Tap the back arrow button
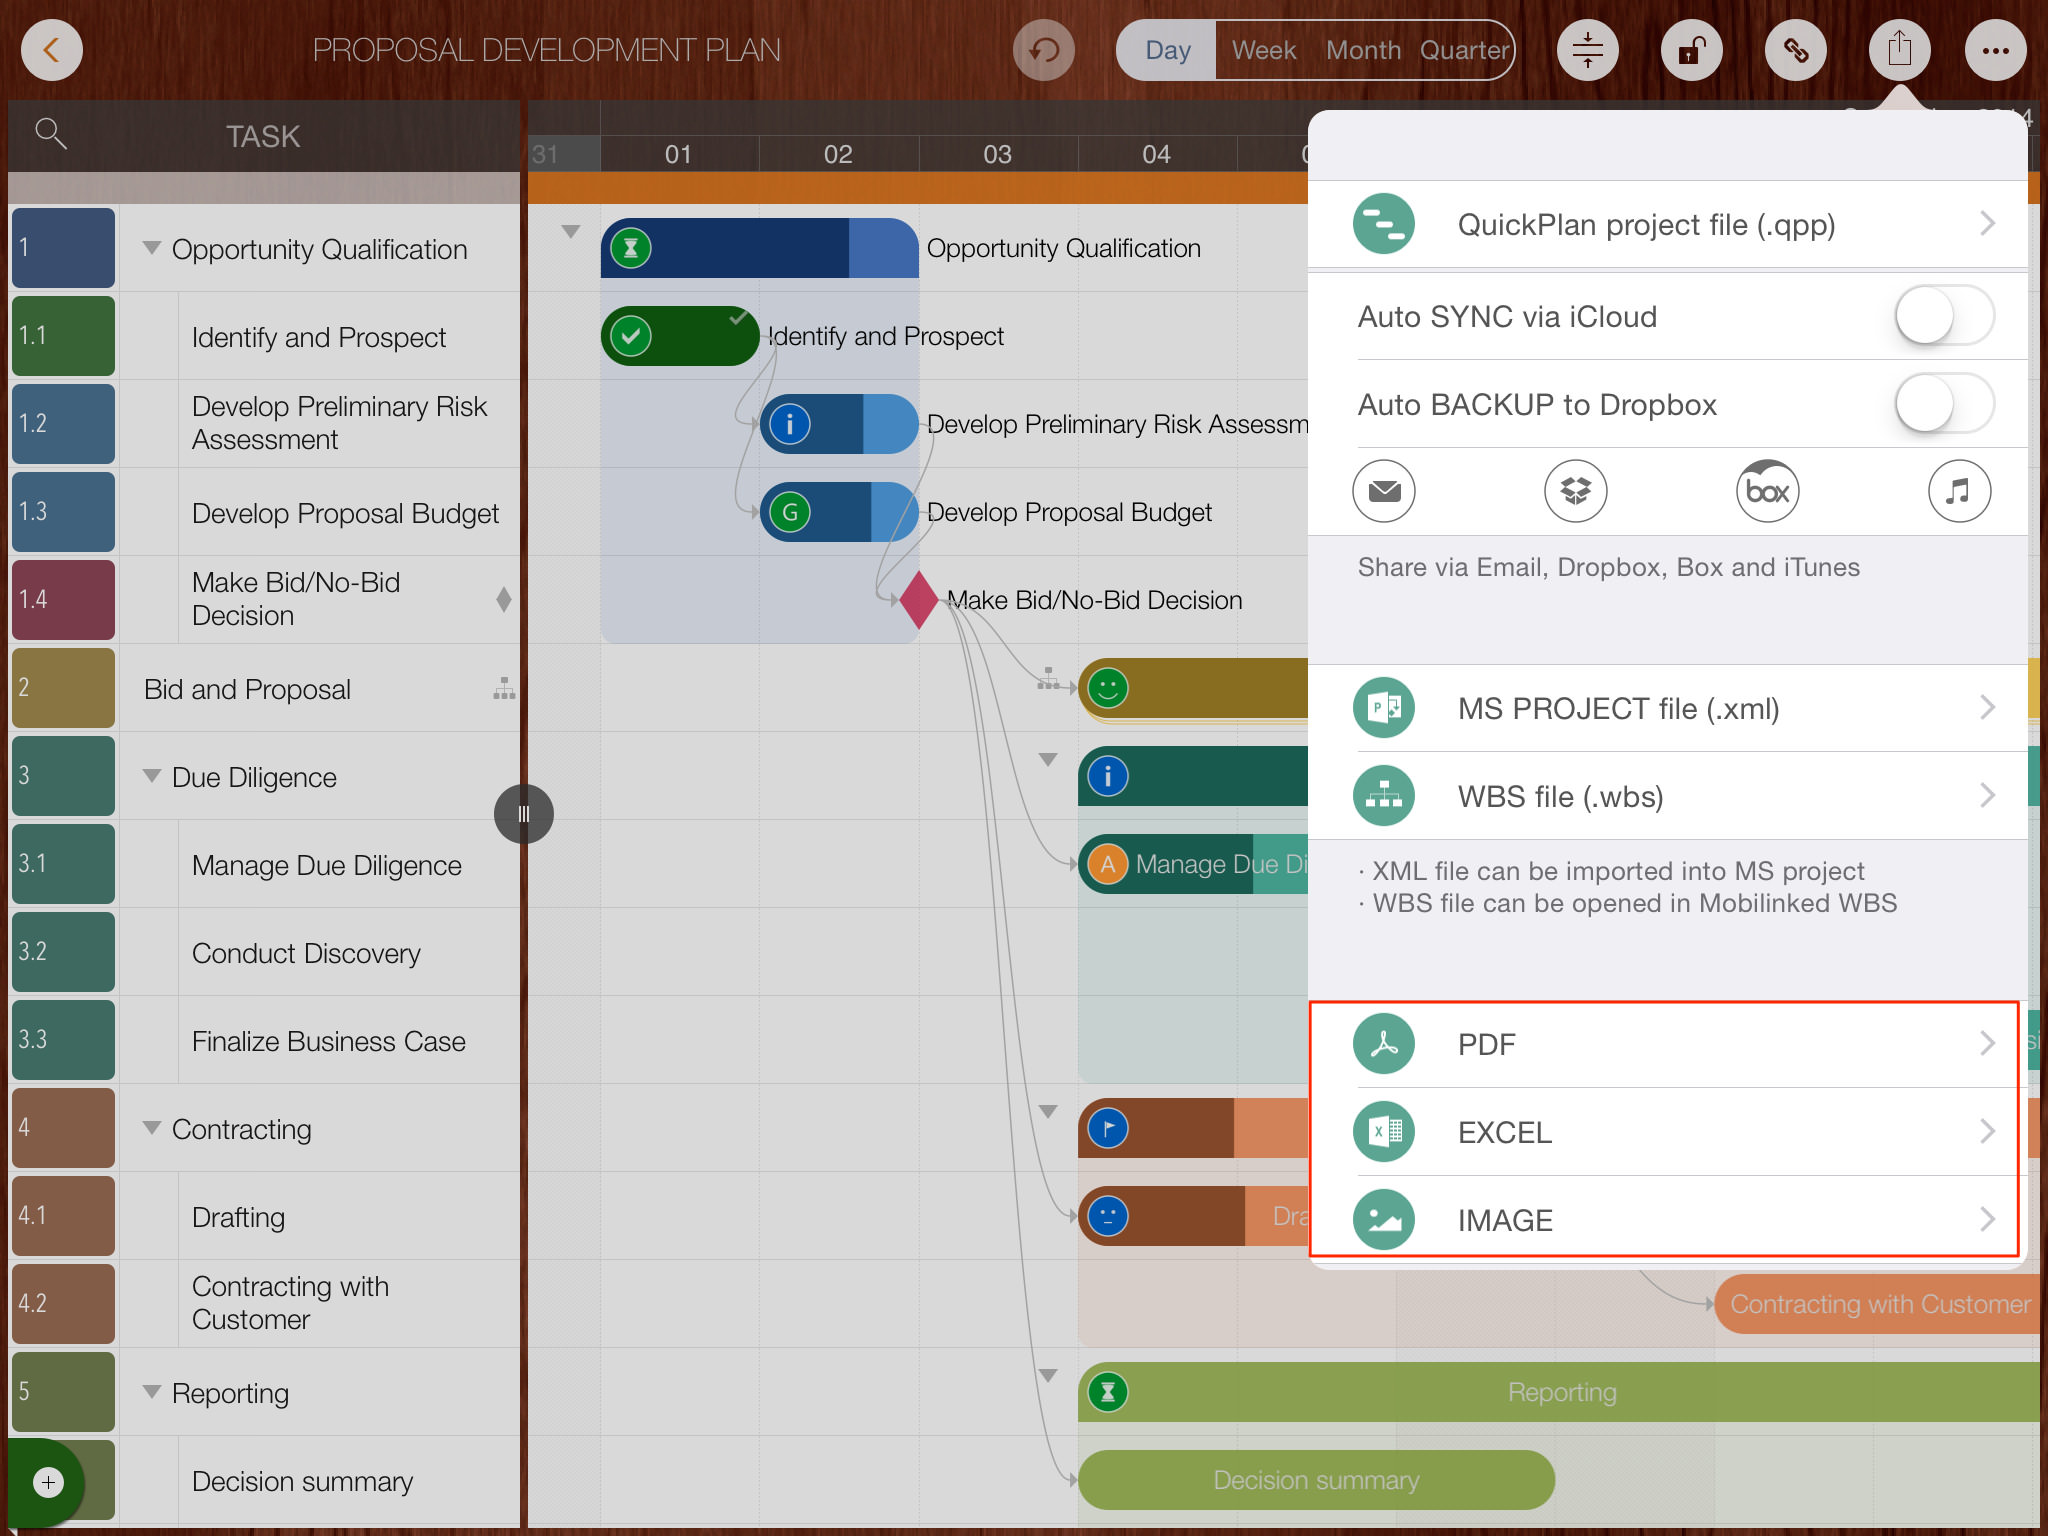Screen dimensions: 2048x1536 point(51,50)
